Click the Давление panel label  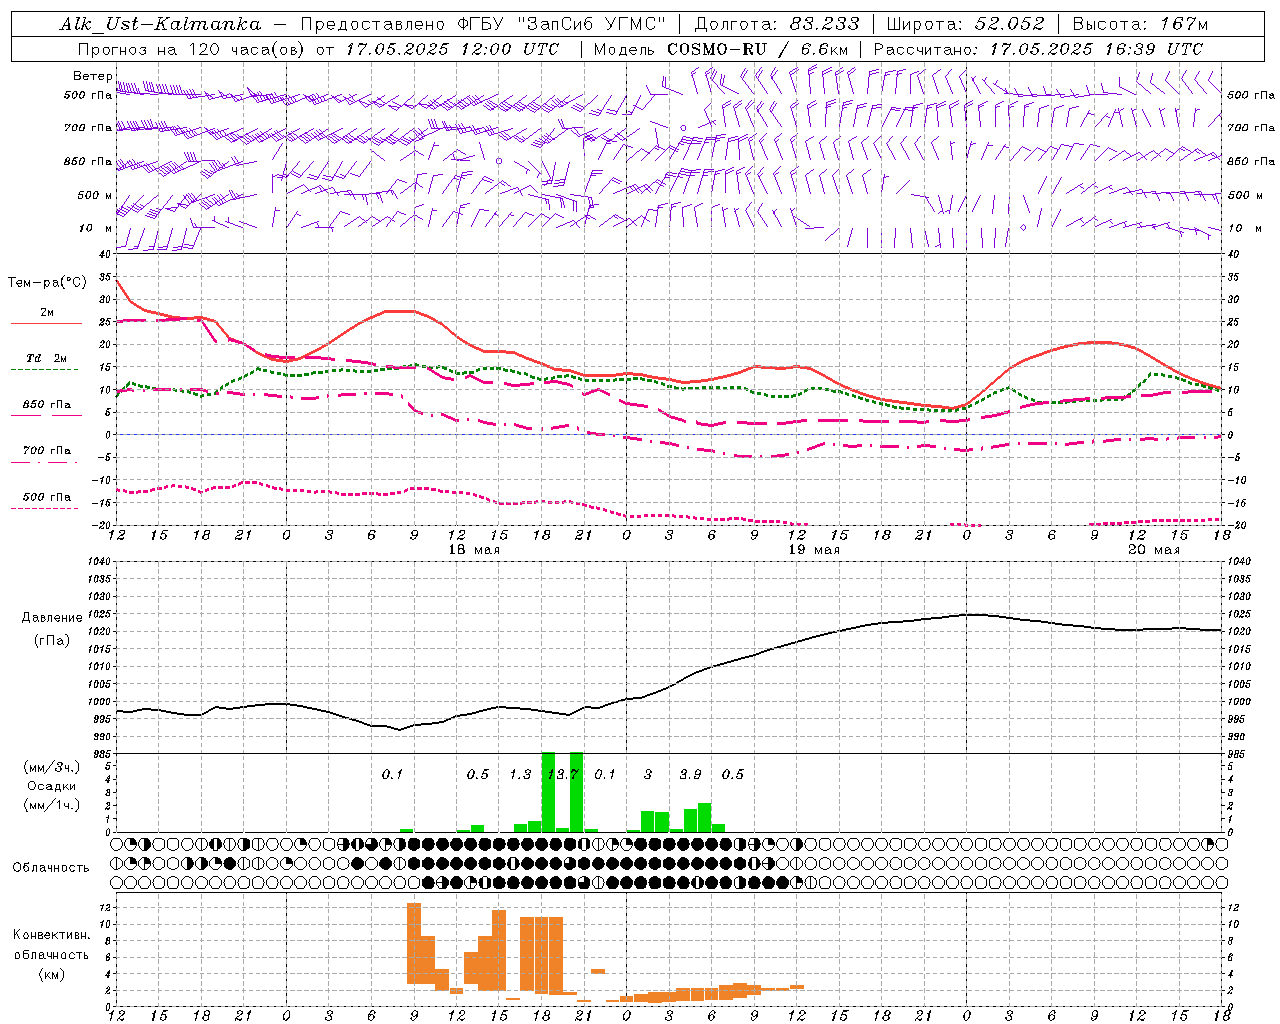(52, 618)
